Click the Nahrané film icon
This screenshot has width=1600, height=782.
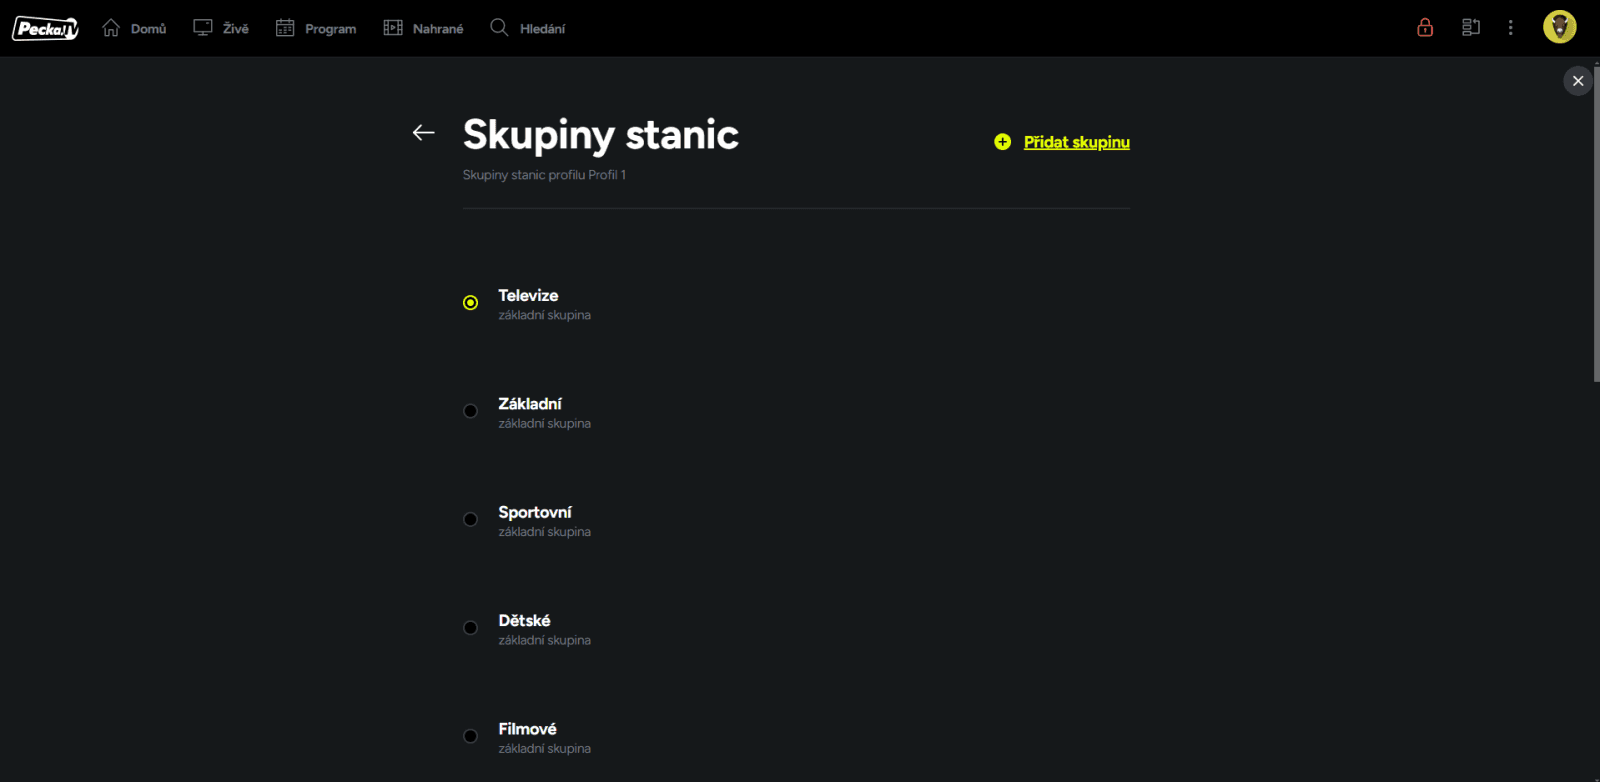pos(393,28)
